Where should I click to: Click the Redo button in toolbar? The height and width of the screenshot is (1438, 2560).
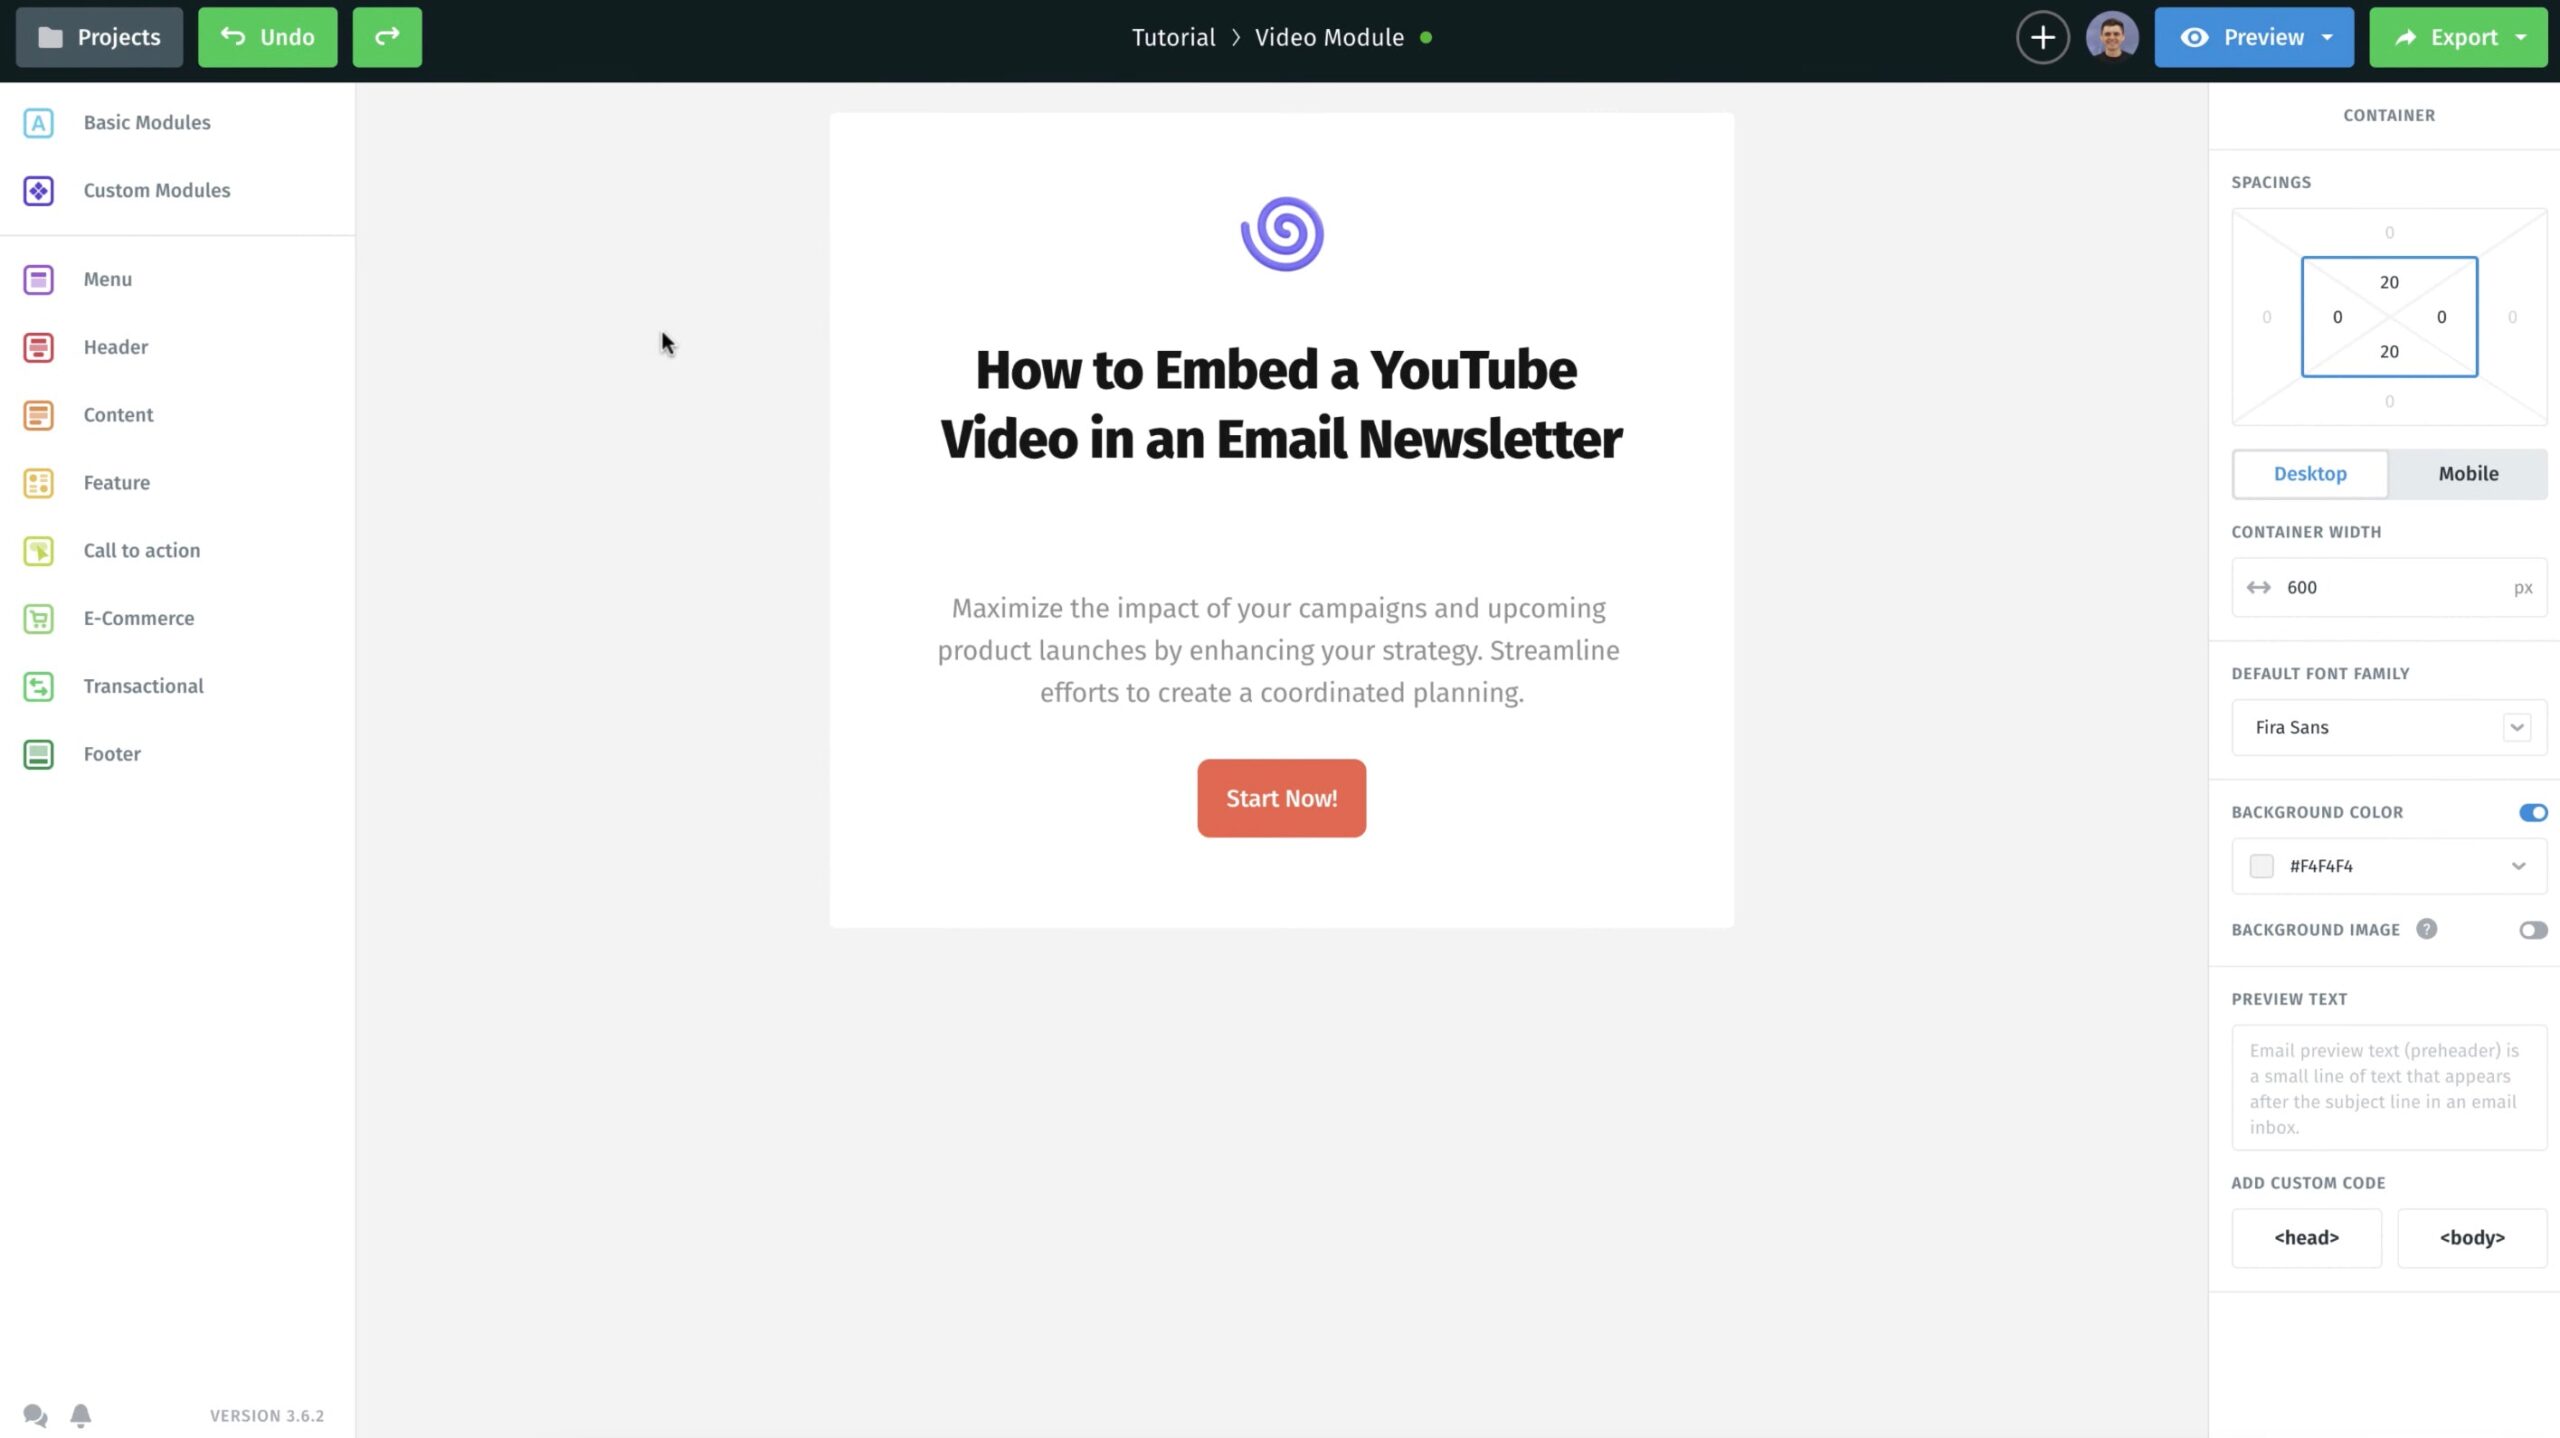387,37
